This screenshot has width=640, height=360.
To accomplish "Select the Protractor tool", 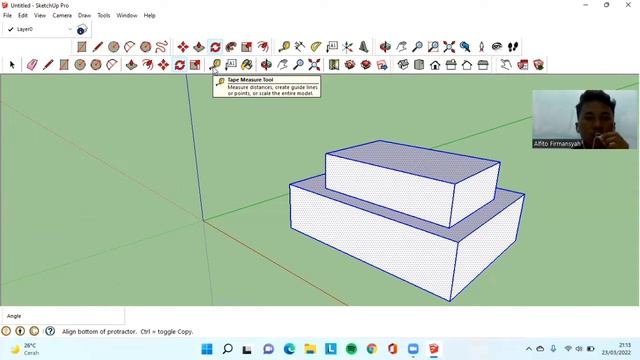I will 316,47.
